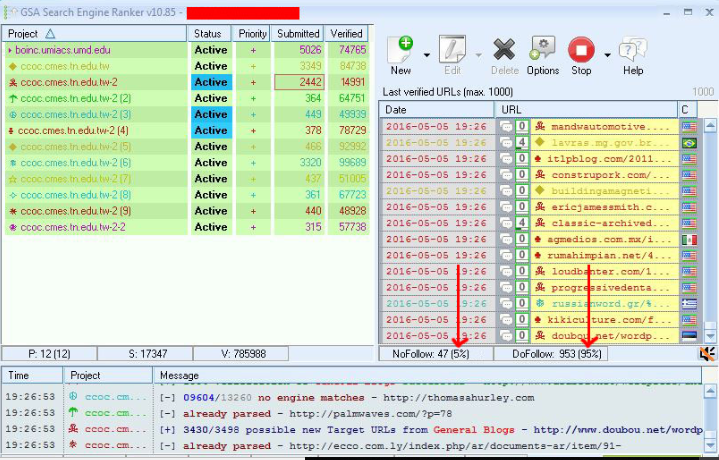The width and height of the screenshot is (719, 460).
Task: Toggle Active status of boinc.umiacs.umd.edu
Action: 211,50
